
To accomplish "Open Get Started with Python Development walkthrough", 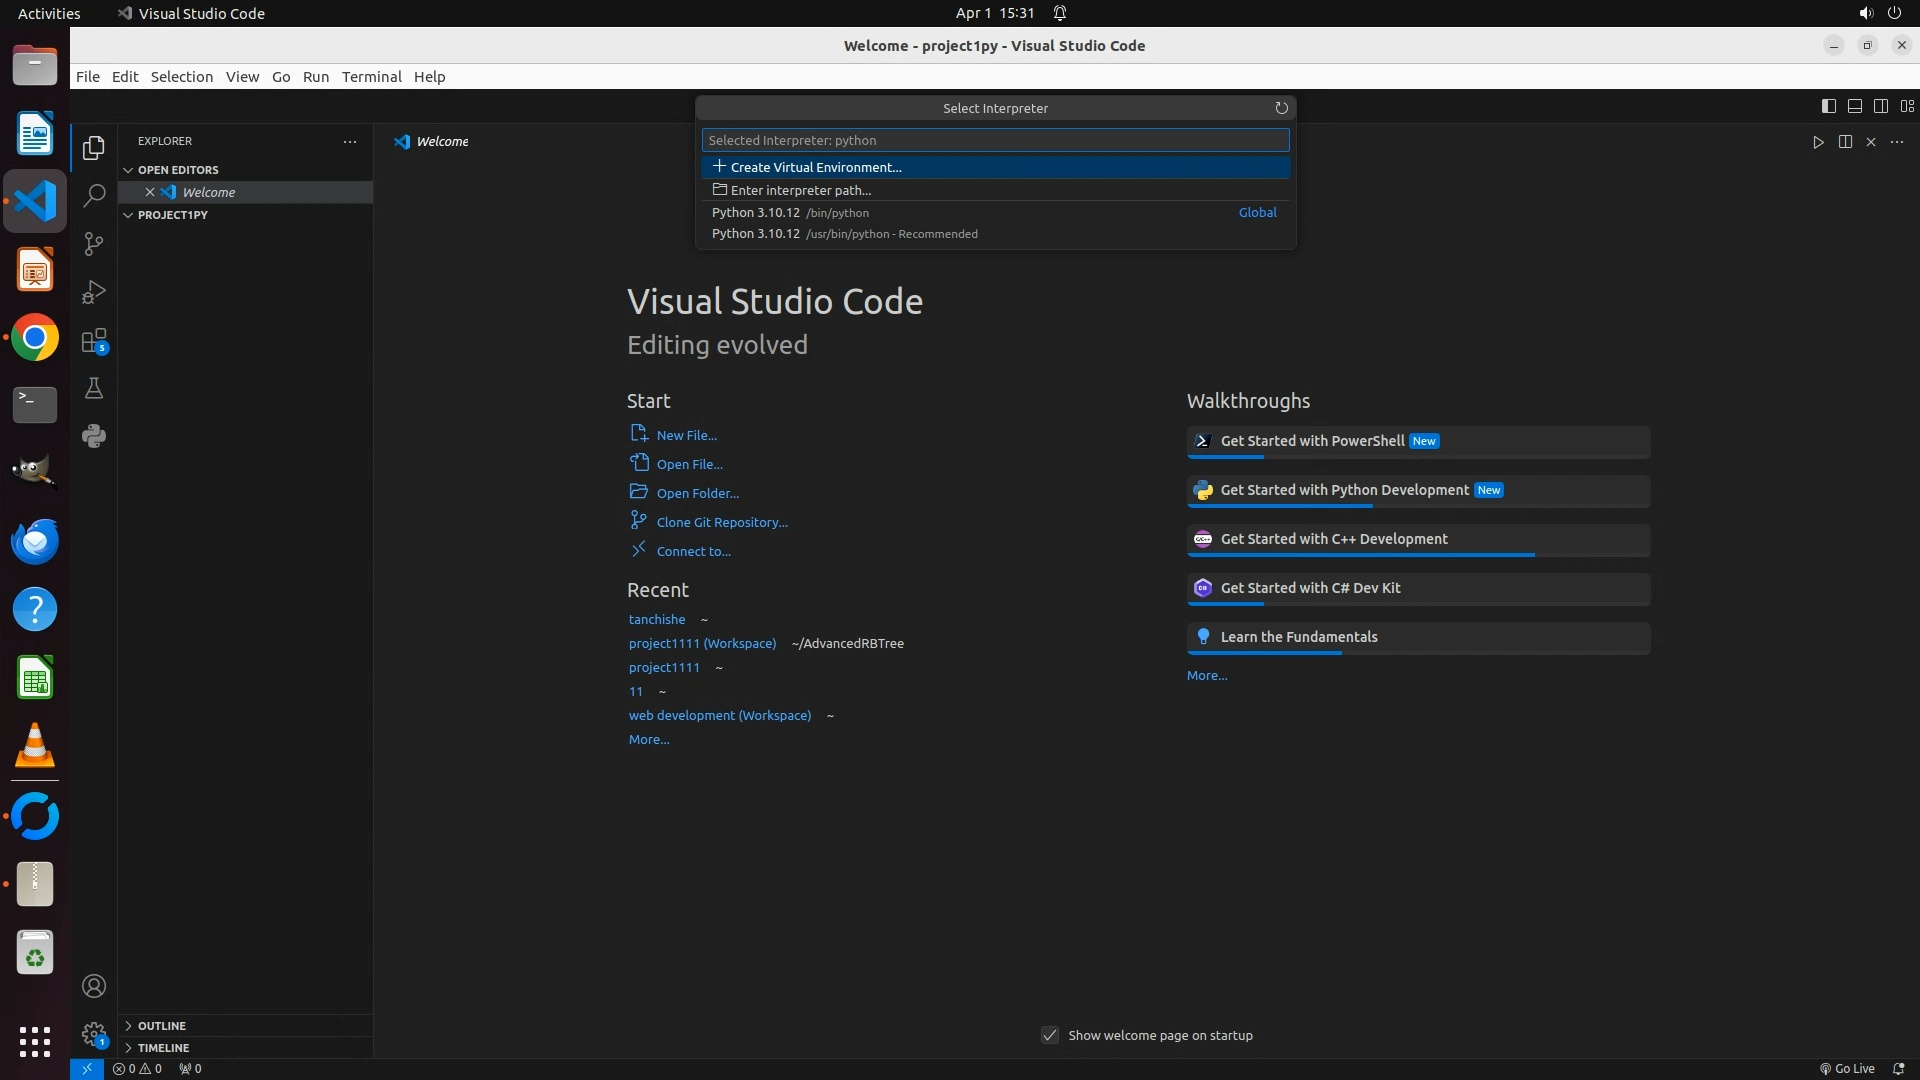I will [1344, 490].
